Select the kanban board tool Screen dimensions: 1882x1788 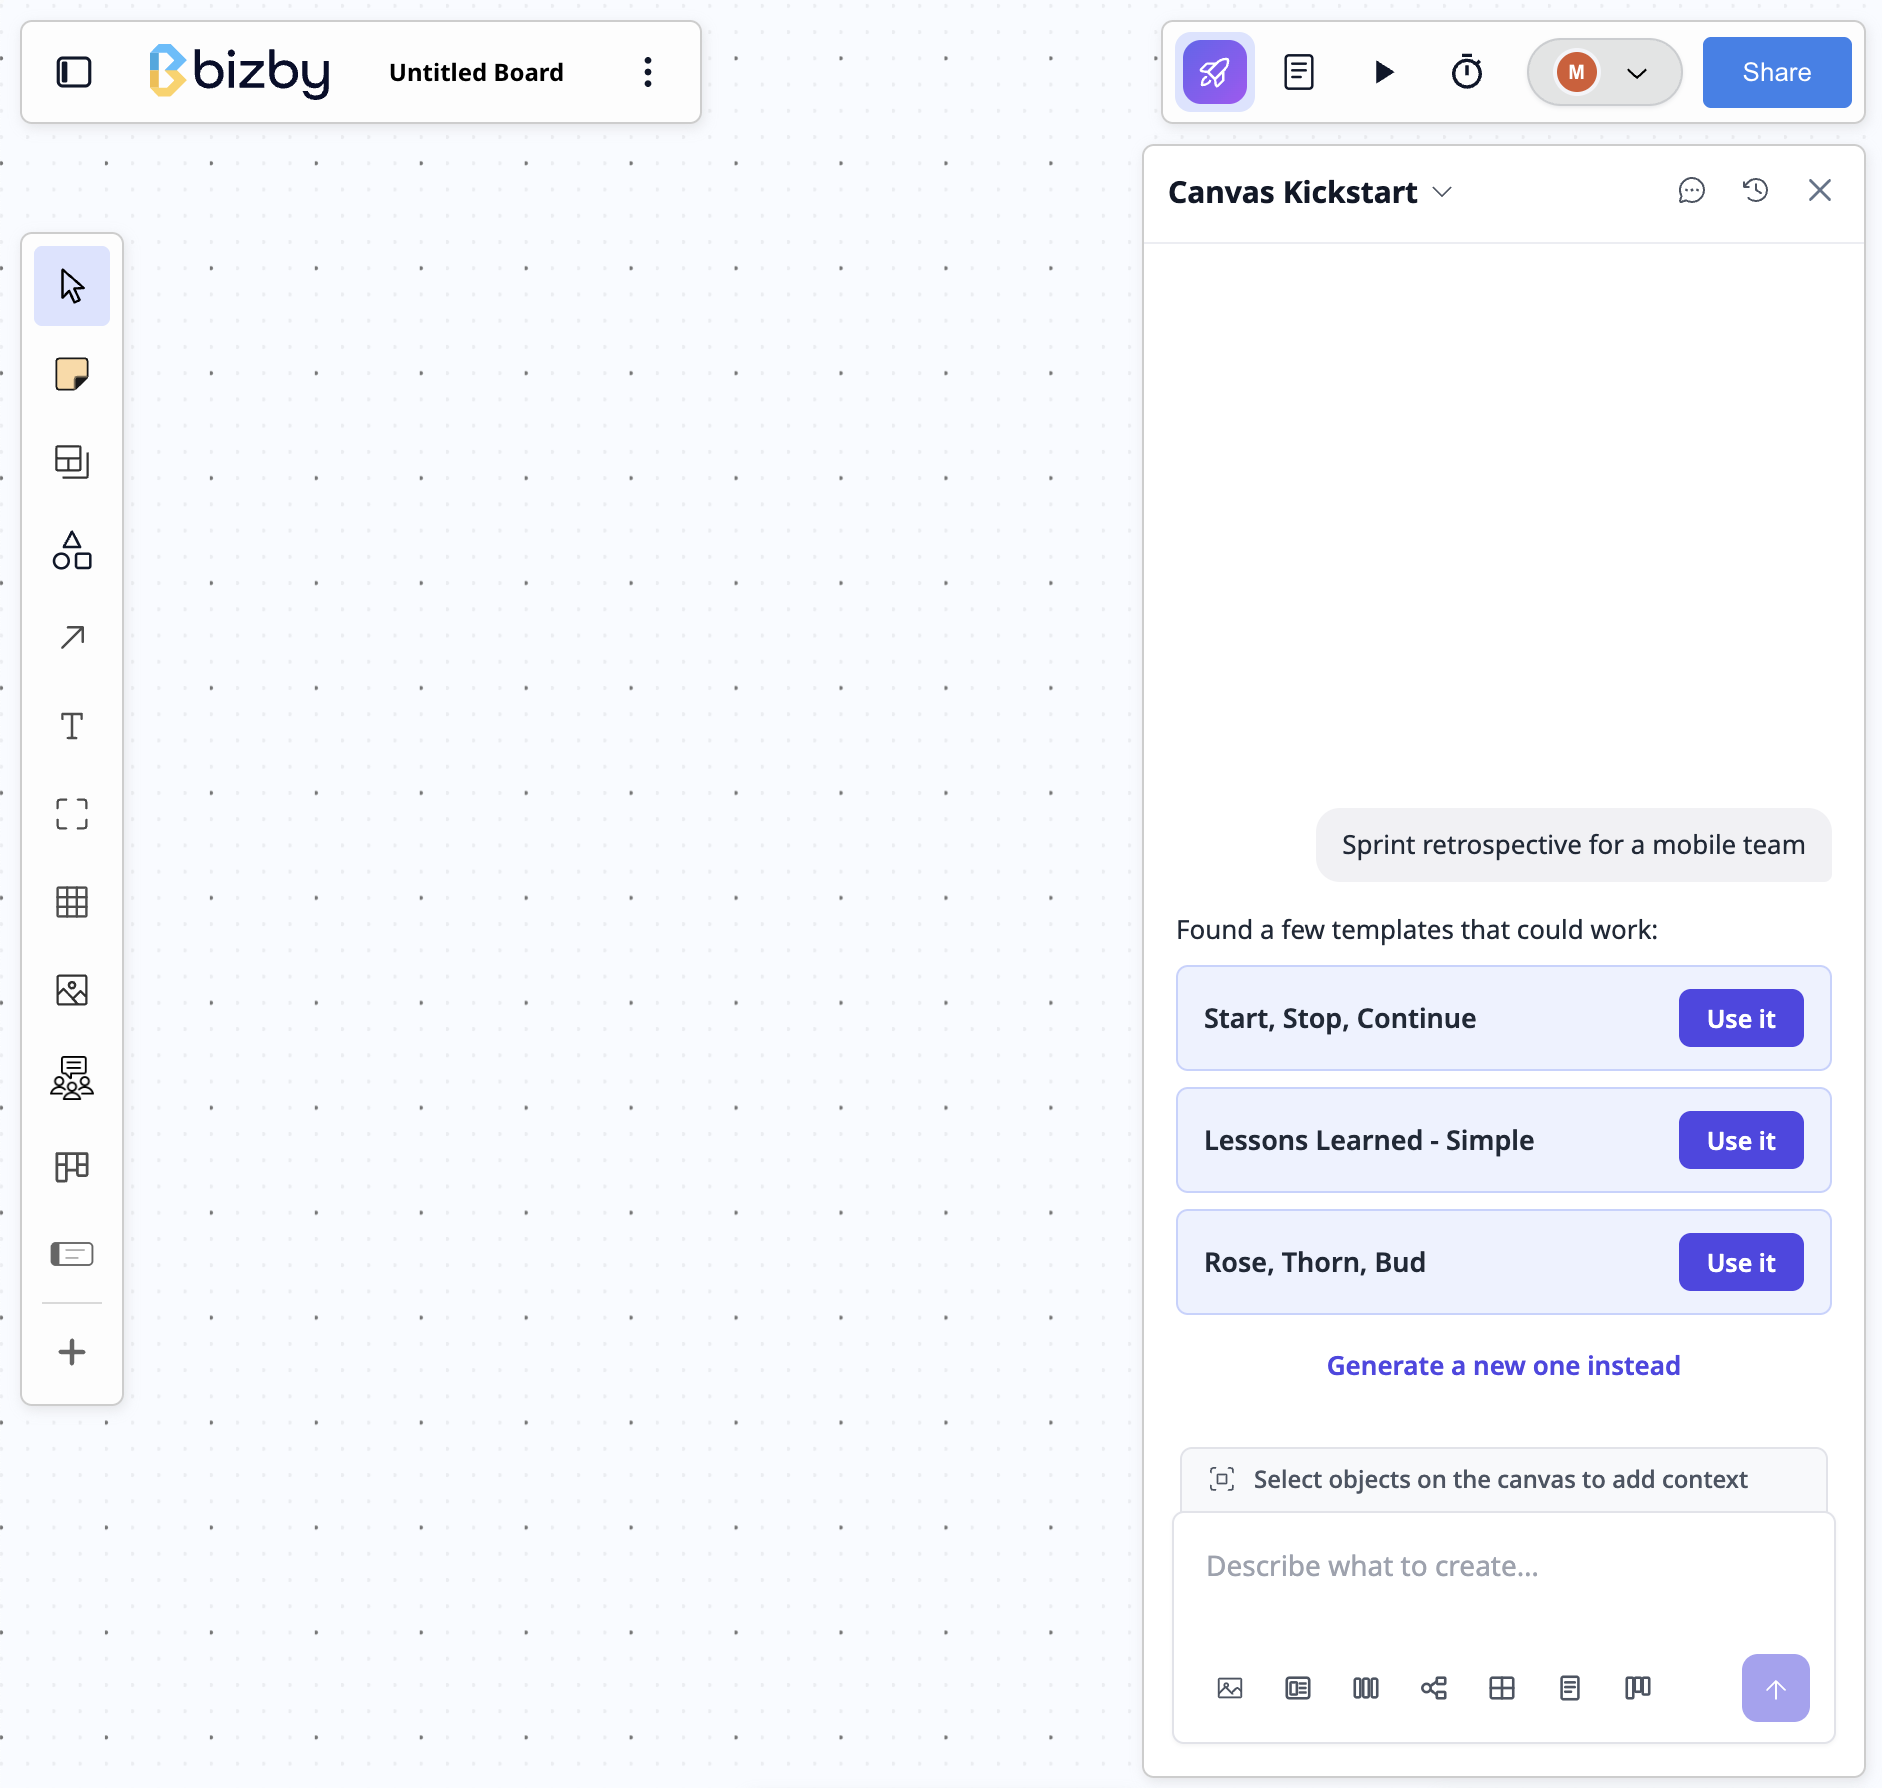click(x=72, y=1166)
